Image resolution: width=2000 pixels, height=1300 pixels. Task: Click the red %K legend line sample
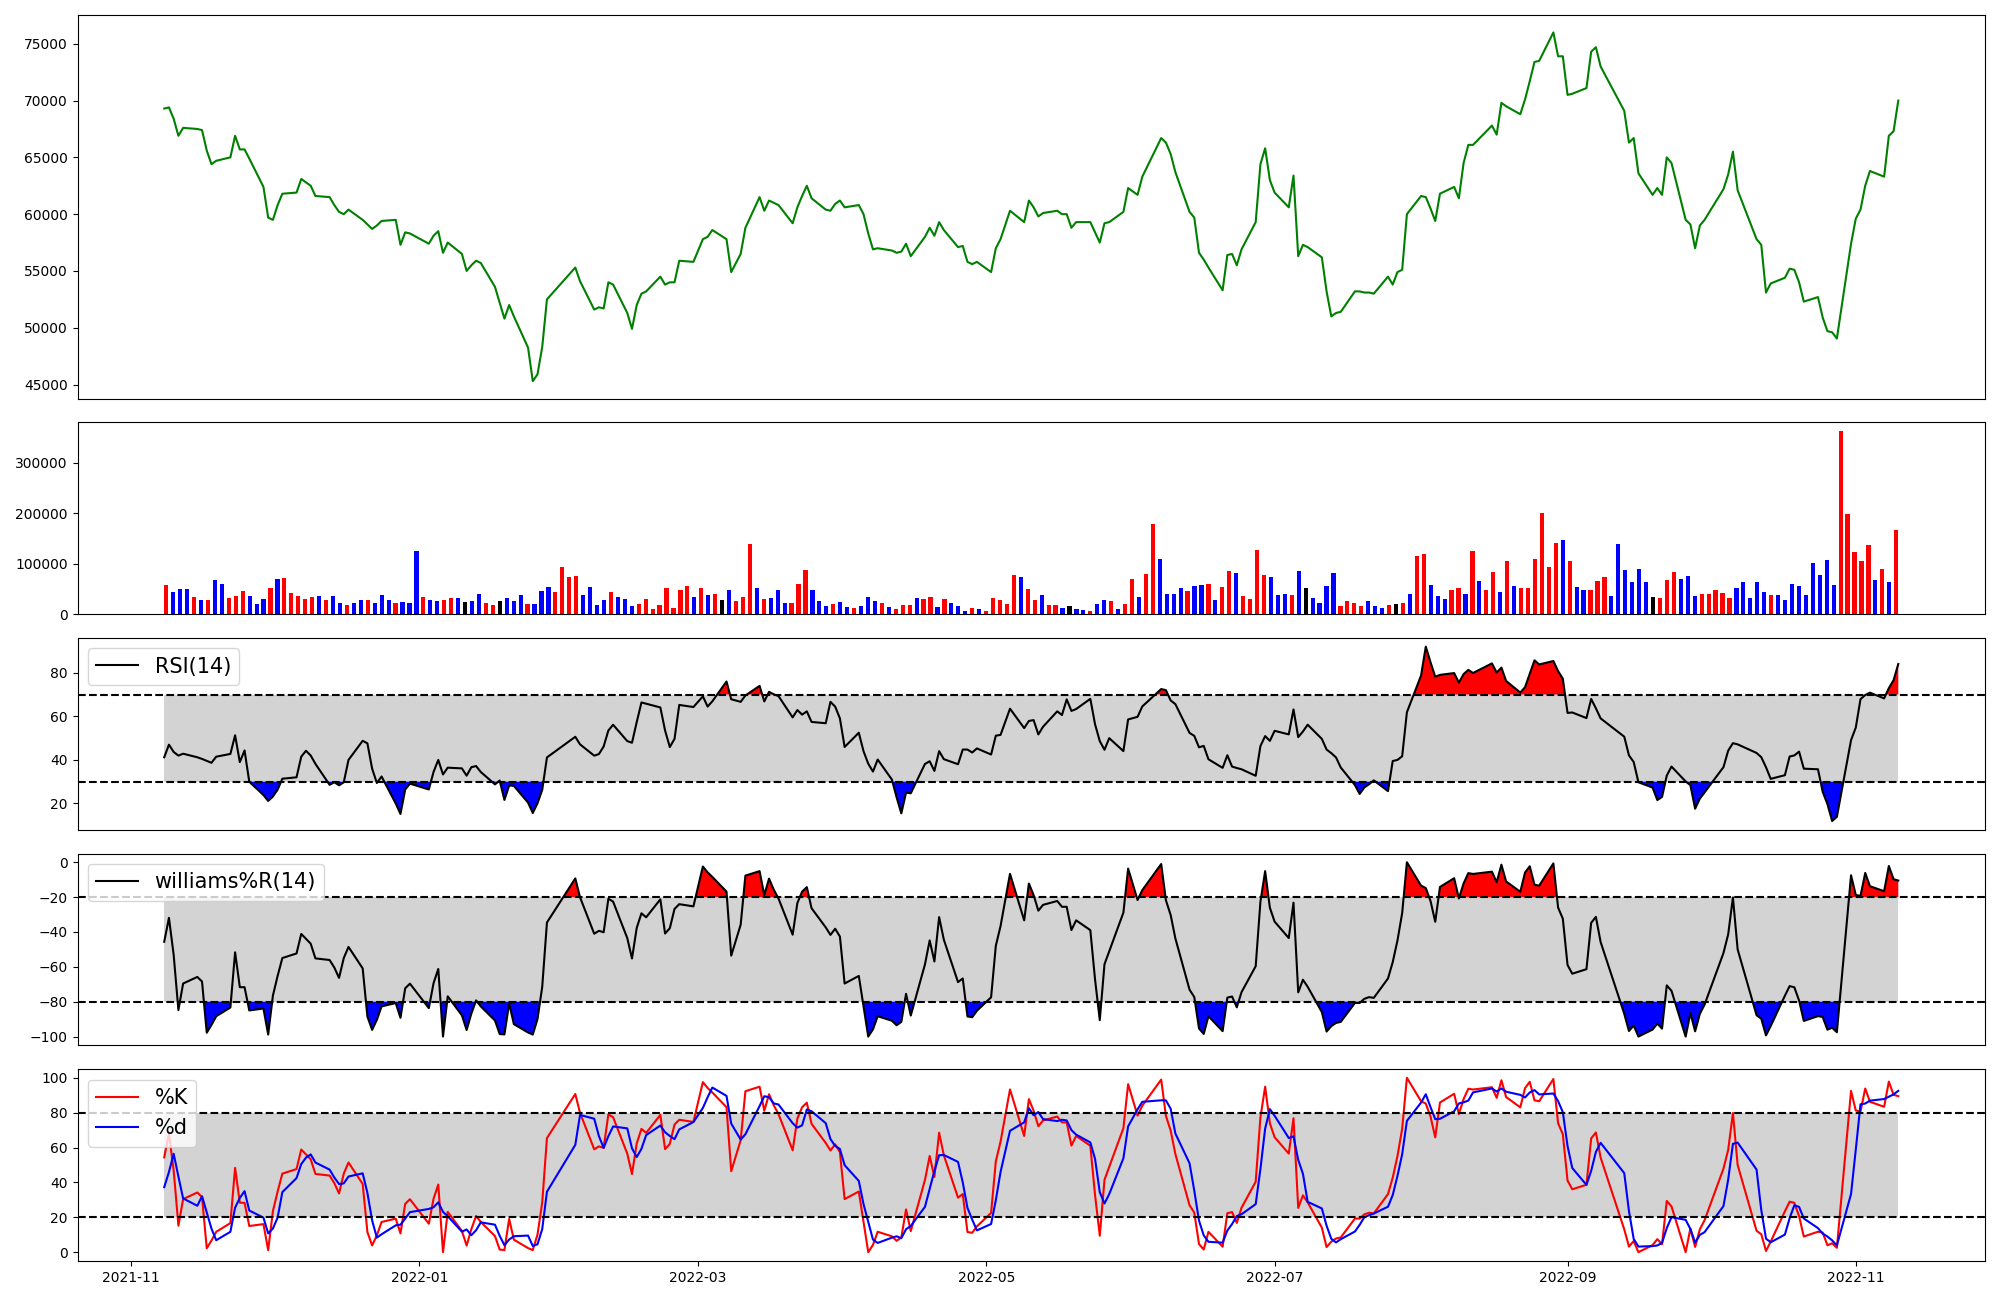click(x=116, y=1097)
